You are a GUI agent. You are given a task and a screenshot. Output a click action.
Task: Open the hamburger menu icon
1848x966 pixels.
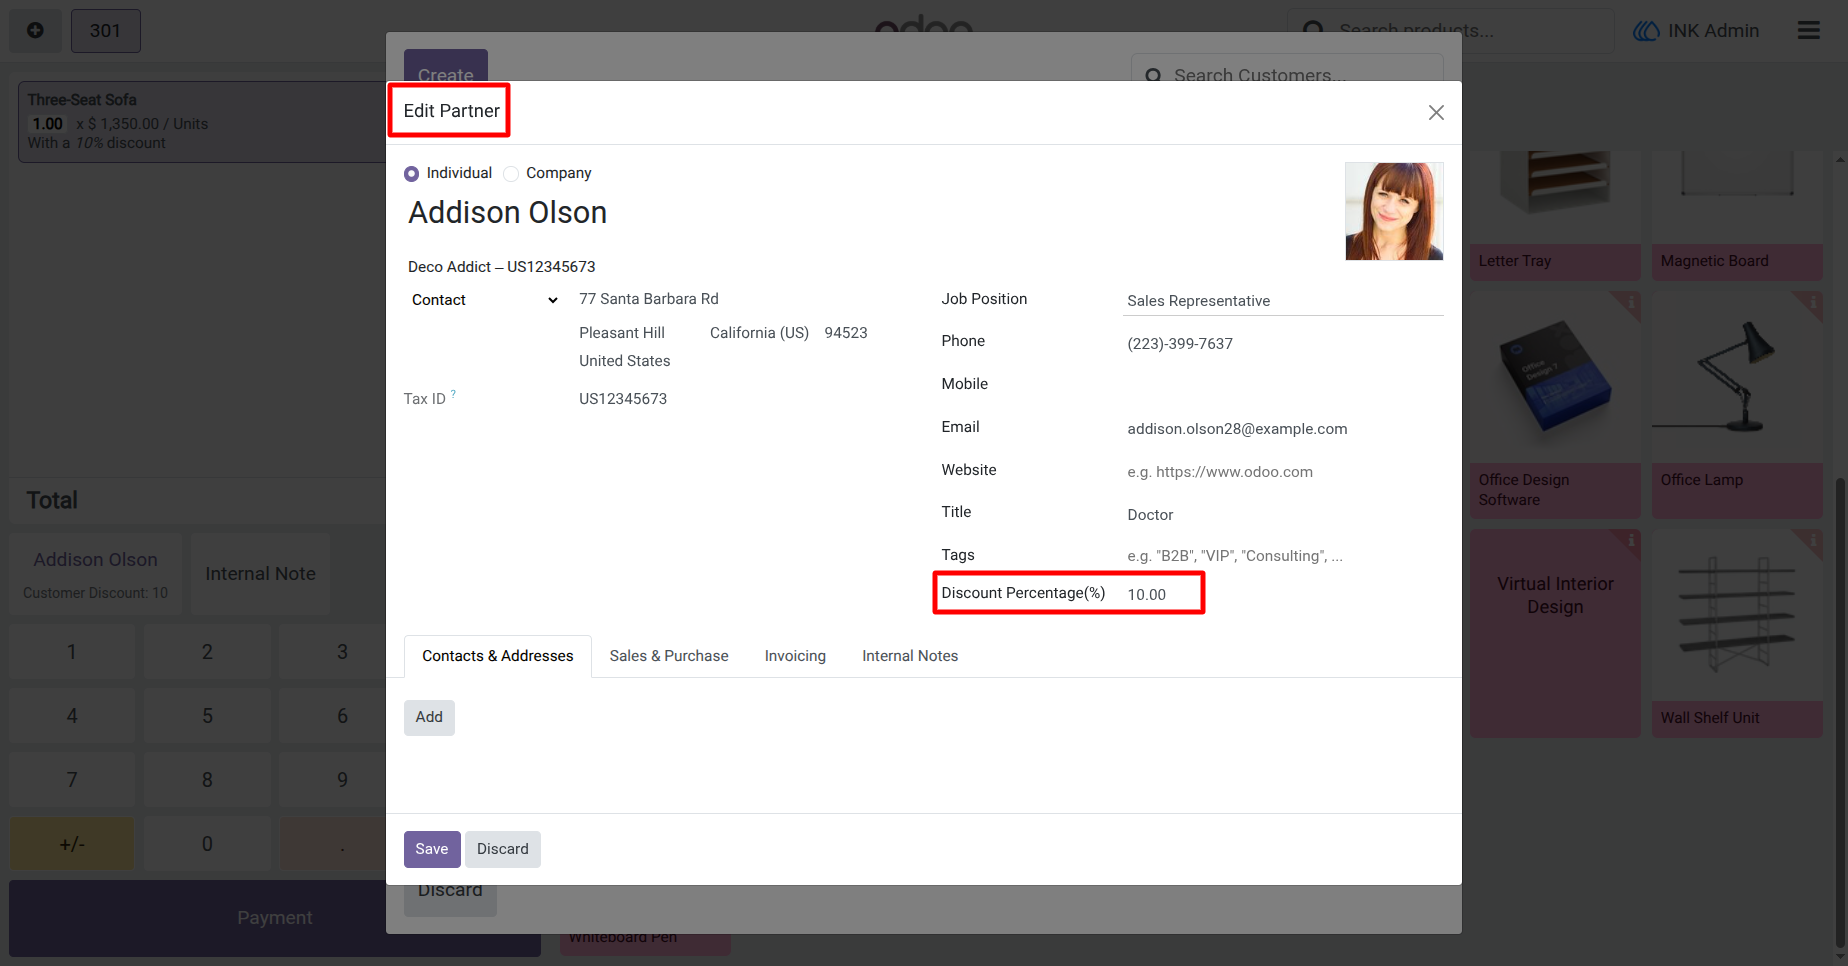pyautogui.click(x=1808, y=30)
